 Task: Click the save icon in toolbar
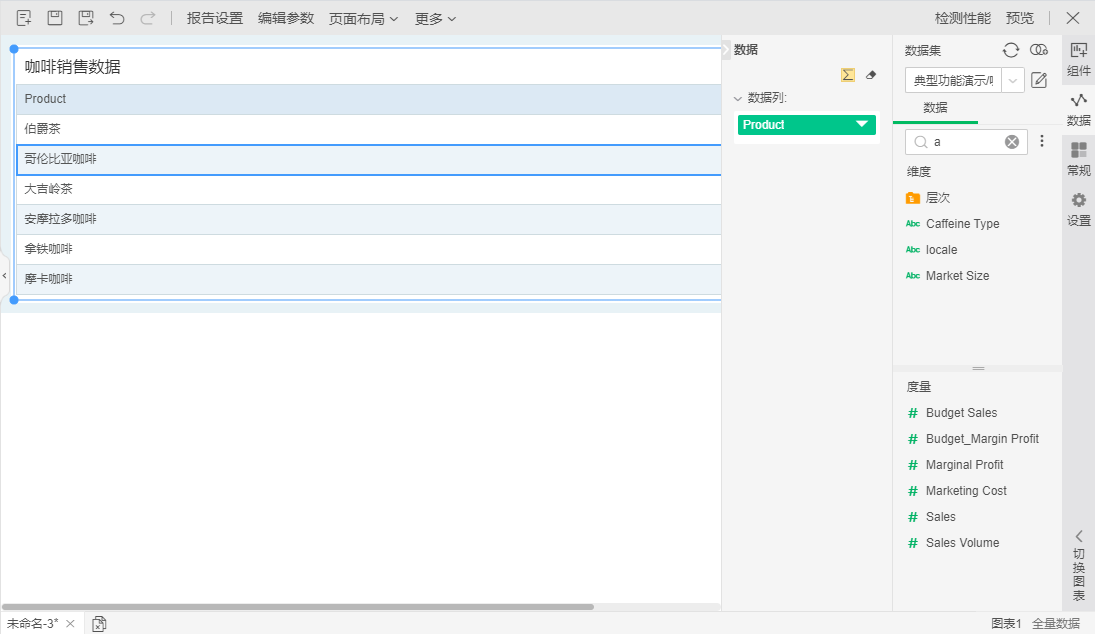coord(55,18)
